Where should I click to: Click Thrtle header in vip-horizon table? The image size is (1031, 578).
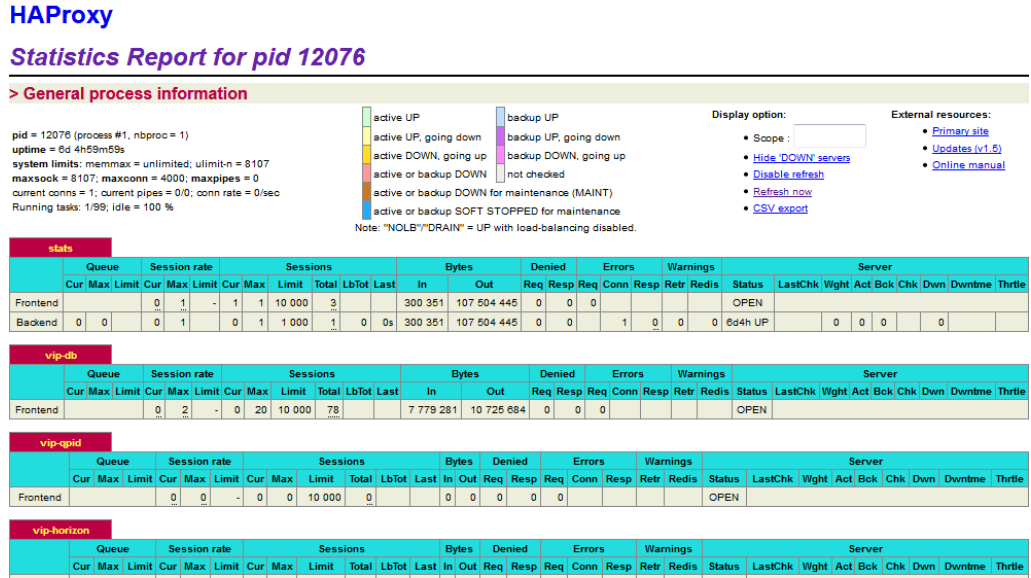click(x=1009, y=566)
